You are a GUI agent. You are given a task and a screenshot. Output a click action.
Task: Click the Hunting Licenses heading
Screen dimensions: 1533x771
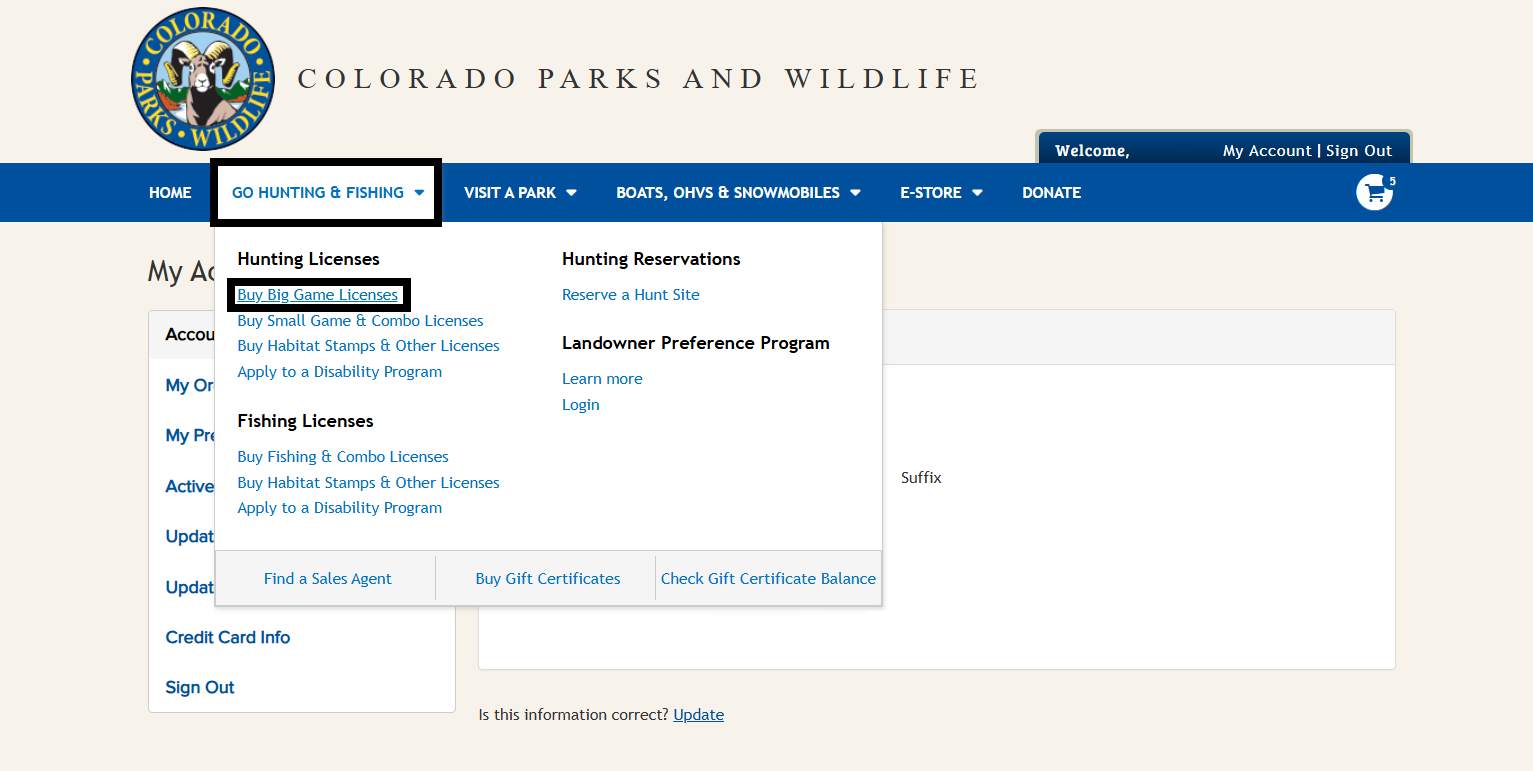308,259
